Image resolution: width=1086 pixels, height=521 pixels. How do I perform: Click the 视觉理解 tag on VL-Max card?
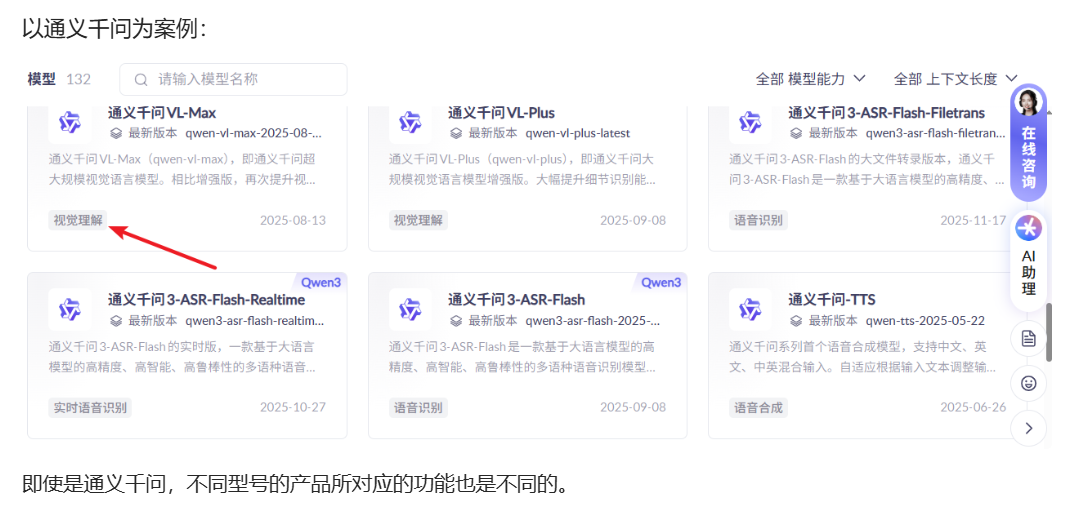(78, 221)
